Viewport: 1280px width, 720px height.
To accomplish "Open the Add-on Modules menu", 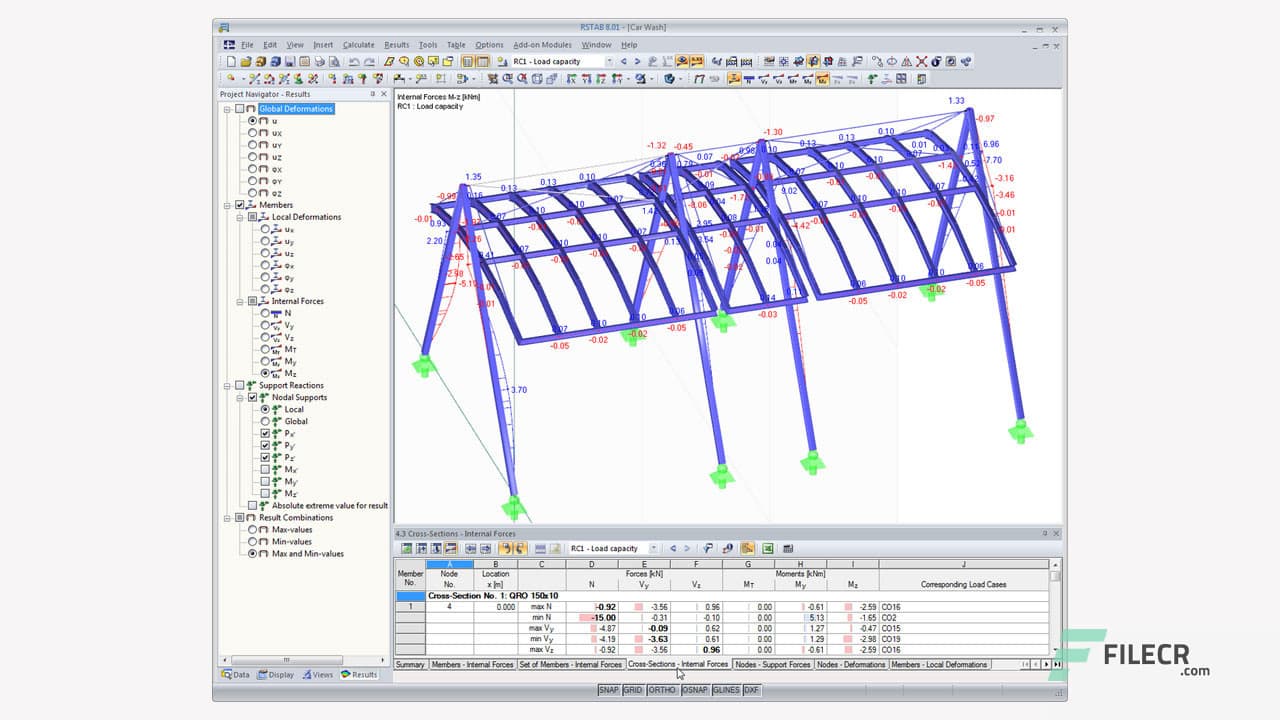I will pos(542,45).
